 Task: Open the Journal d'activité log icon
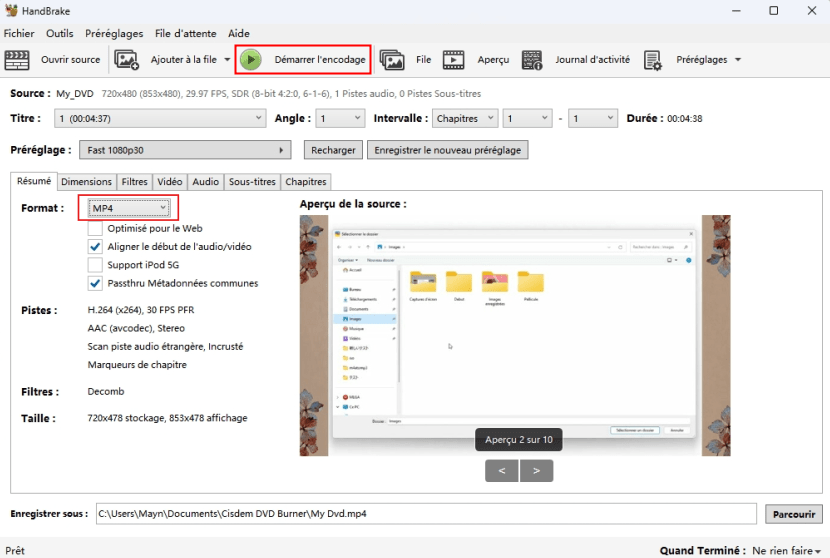[x=532, y=60]
